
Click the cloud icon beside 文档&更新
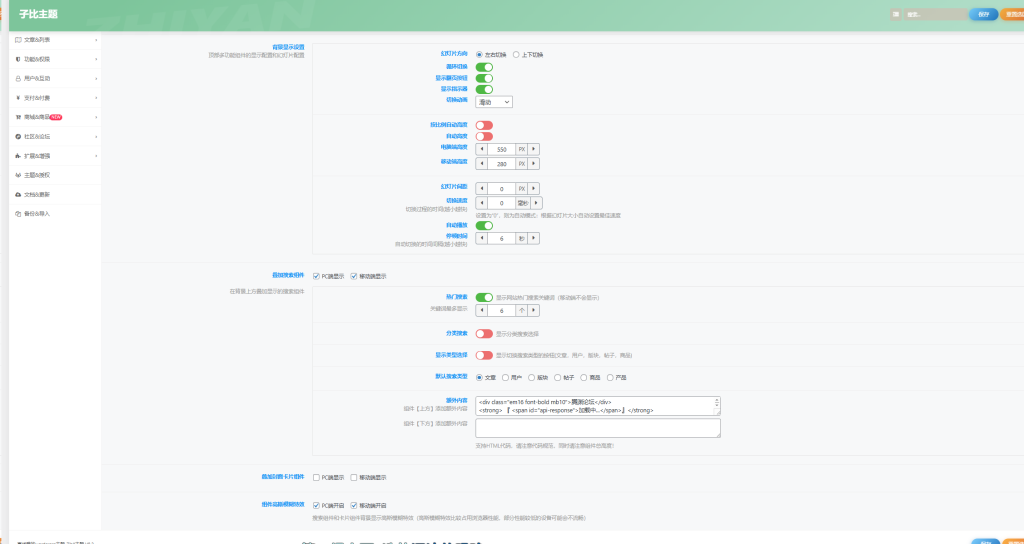click(17, 194)
